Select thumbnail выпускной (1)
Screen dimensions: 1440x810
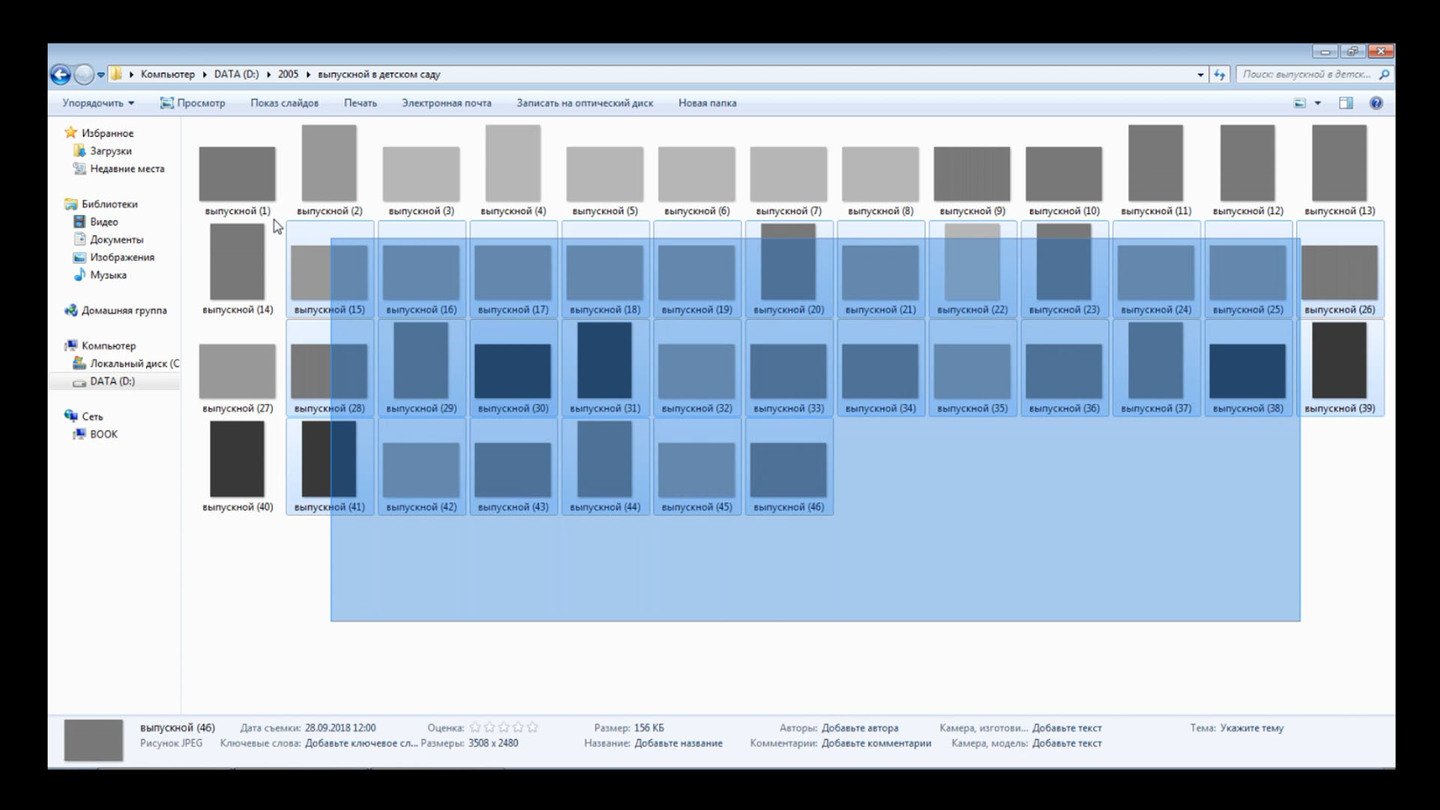(x=237, y=175)
